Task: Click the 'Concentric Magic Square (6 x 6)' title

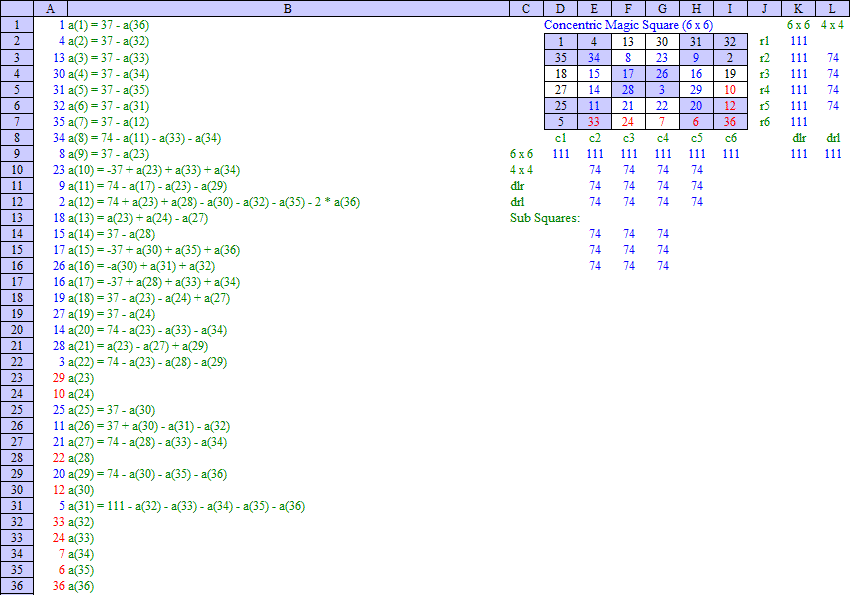Action: [x=628, y=25]
